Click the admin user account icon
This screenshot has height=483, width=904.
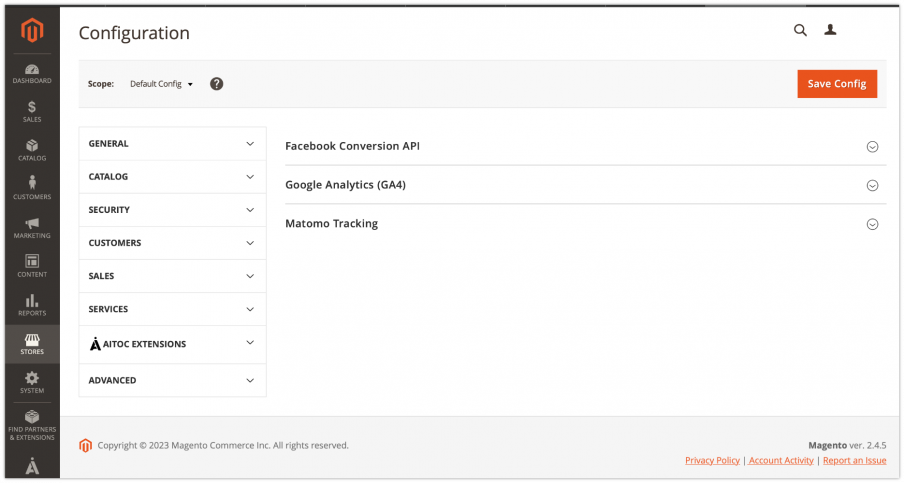830,30
